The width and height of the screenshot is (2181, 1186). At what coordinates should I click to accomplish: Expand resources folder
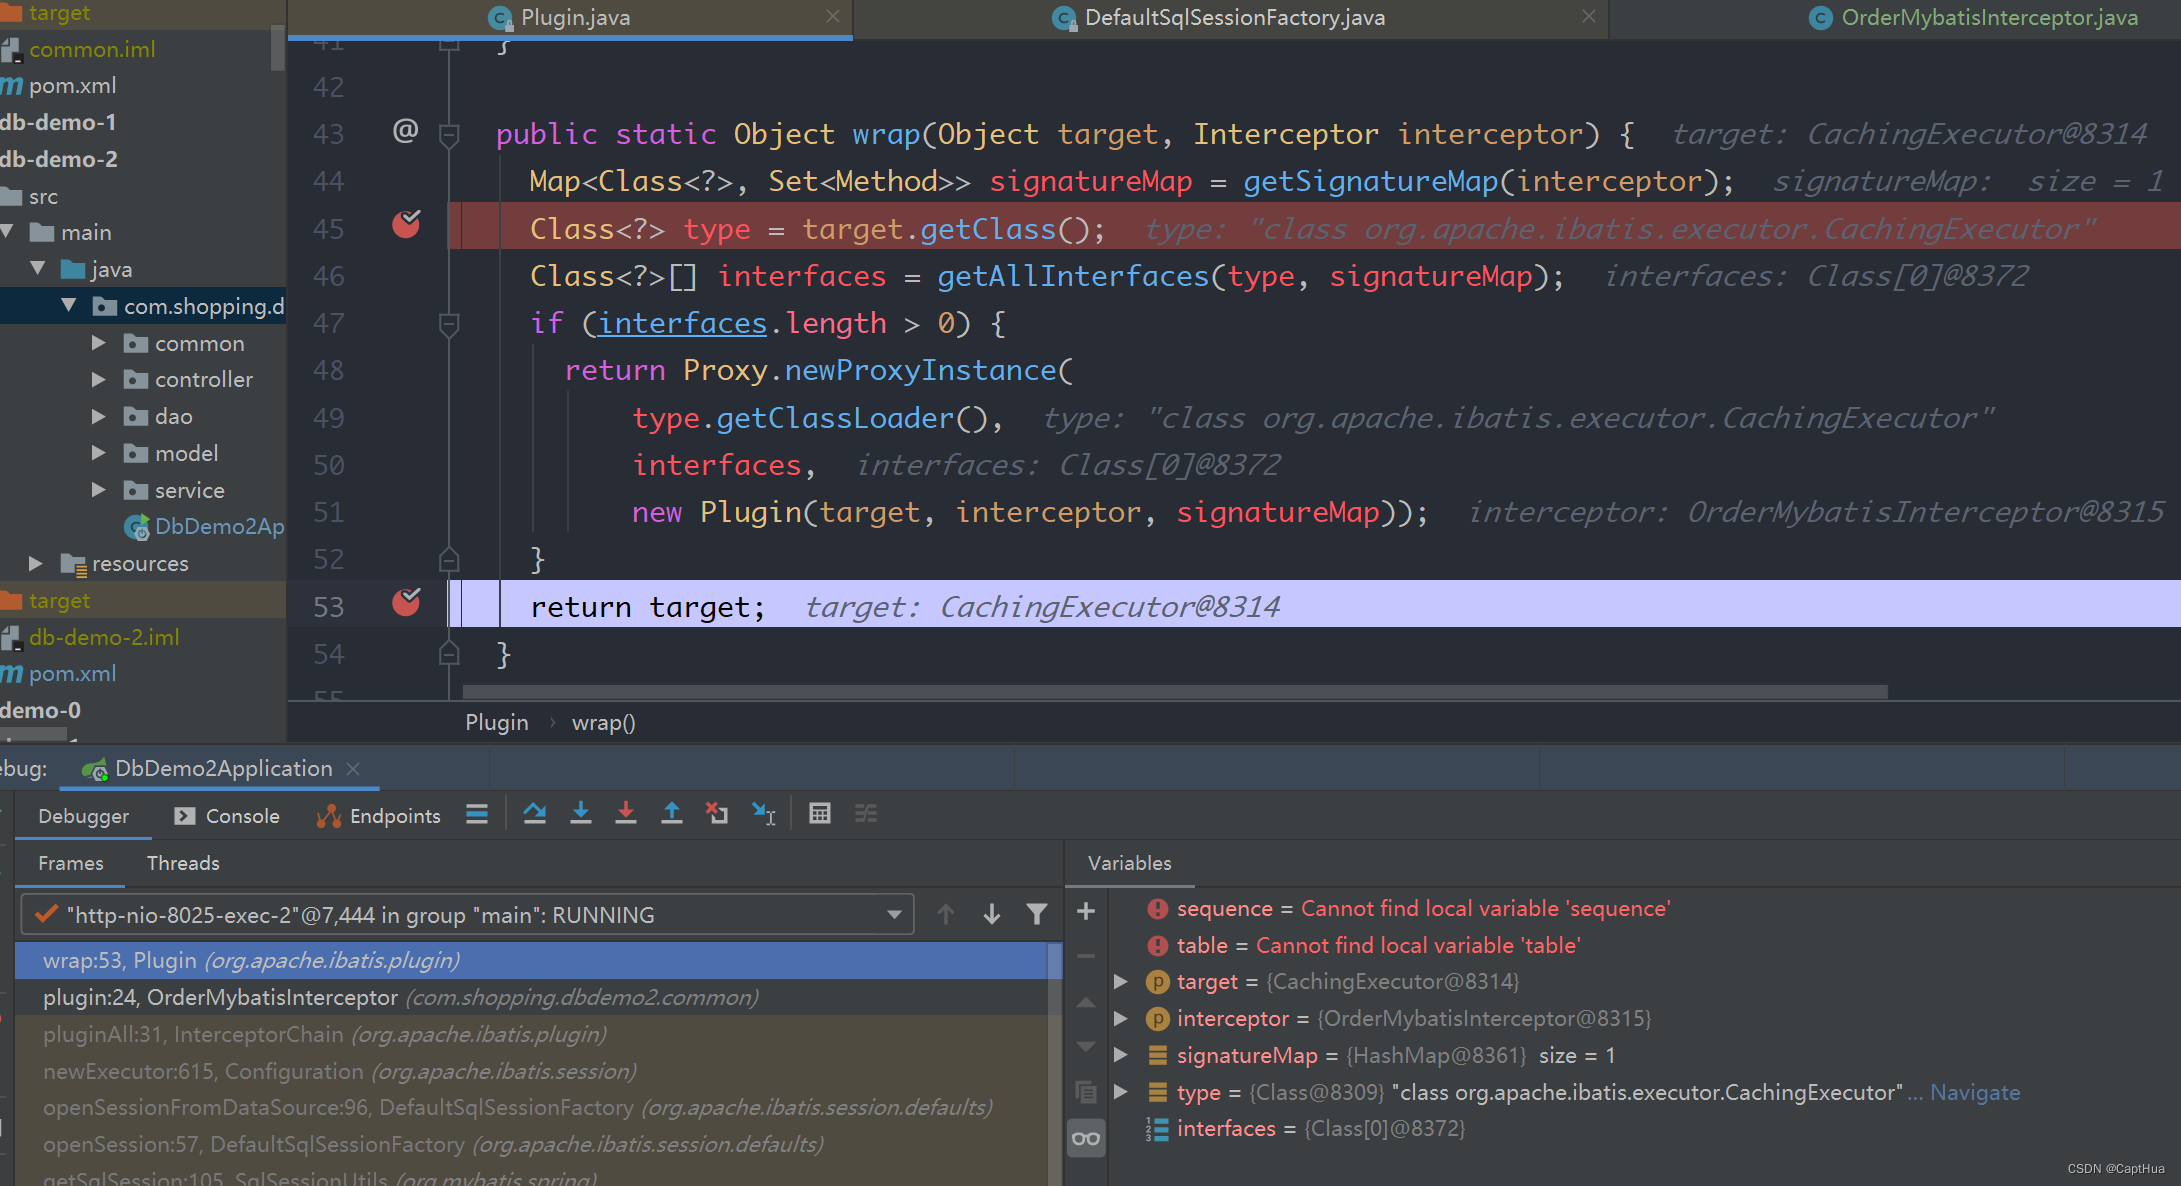pyautogui.click(x=36, y=564)
